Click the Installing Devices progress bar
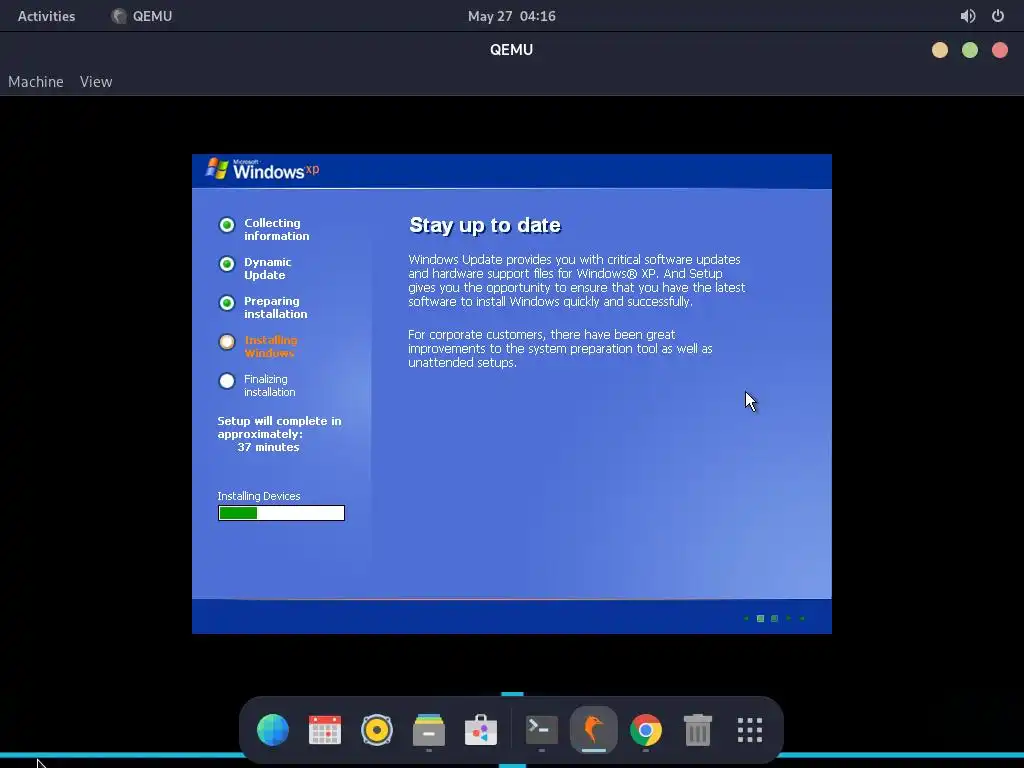Viewport: 1024px width, 768px height. point(281,513)
